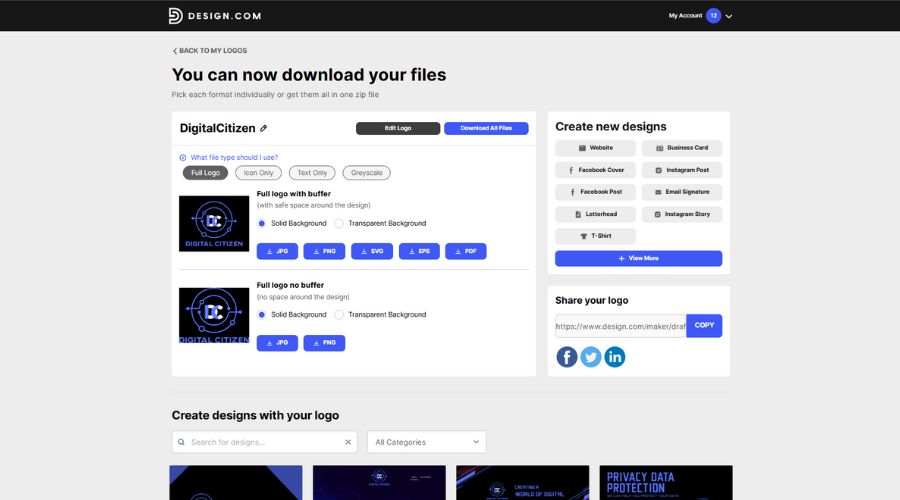This screenshot has height=500, width=900.
Task: Click the pencil icon beside DigitalCitizen
Action: [x=263, y=128]
